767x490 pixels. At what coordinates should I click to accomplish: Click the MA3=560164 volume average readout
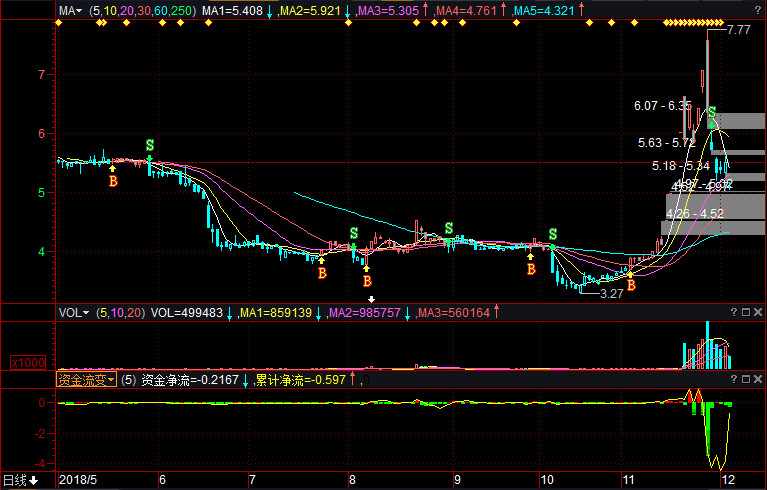click(x=454, y=313)
